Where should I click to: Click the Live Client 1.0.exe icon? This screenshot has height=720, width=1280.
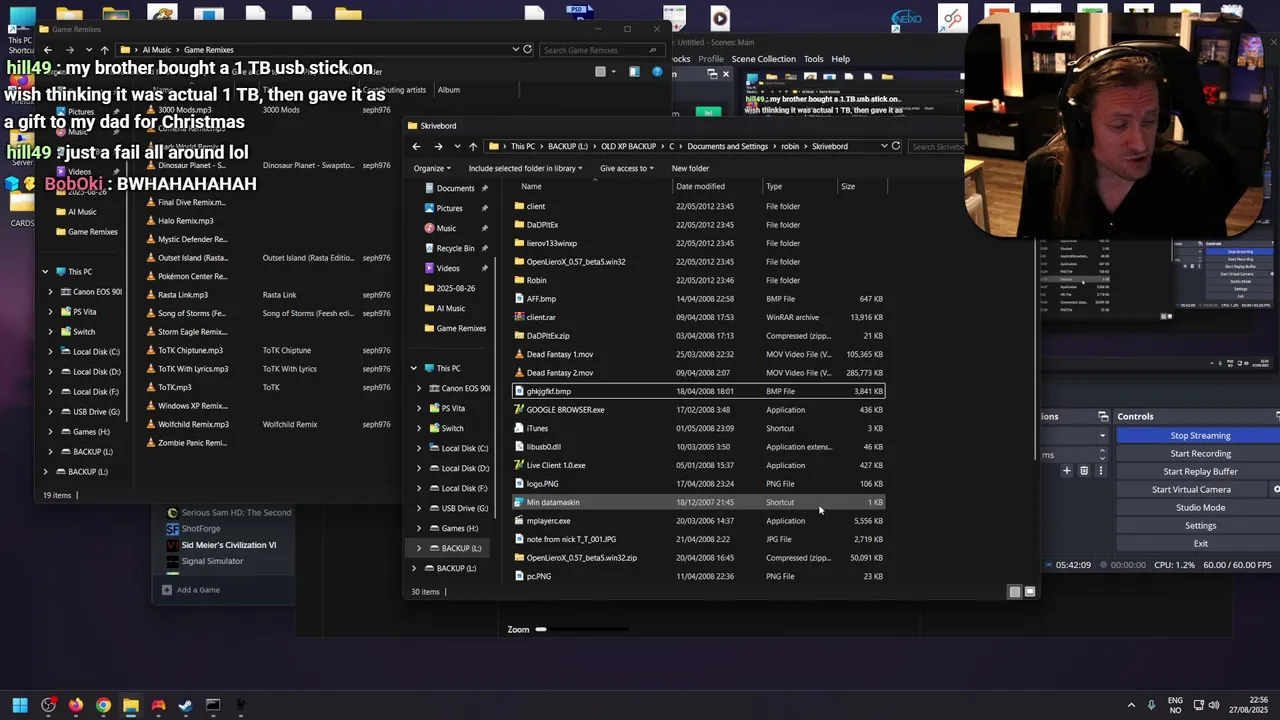519,465
